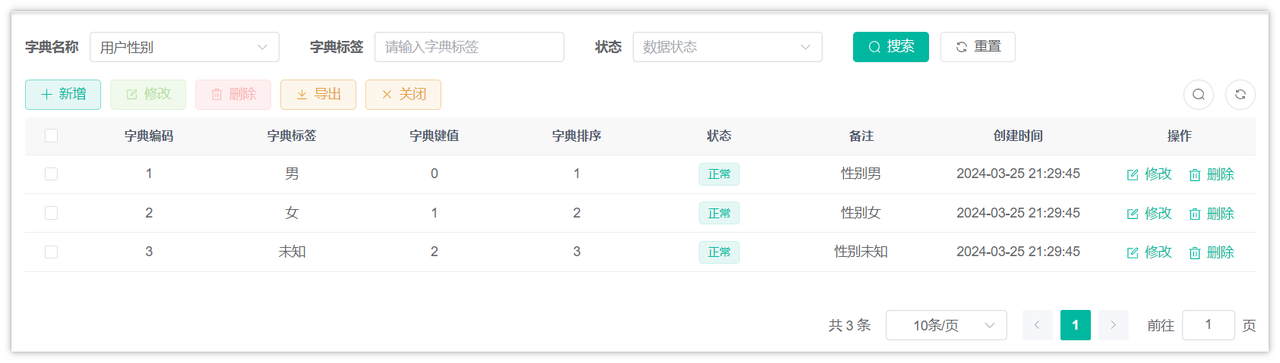This screenshot has width=1280, height=363.
Task: Click the 重置 reset button
Action: pos(978,47)
